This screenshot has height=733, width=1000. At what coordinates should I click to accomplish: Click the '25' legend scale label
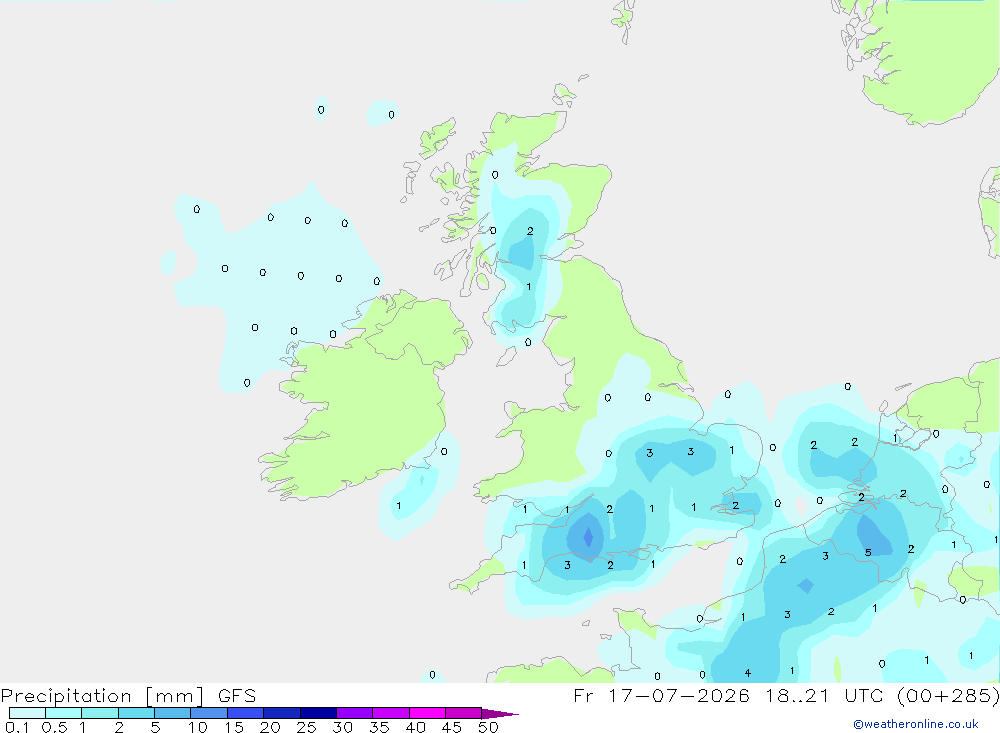(306, 727)
